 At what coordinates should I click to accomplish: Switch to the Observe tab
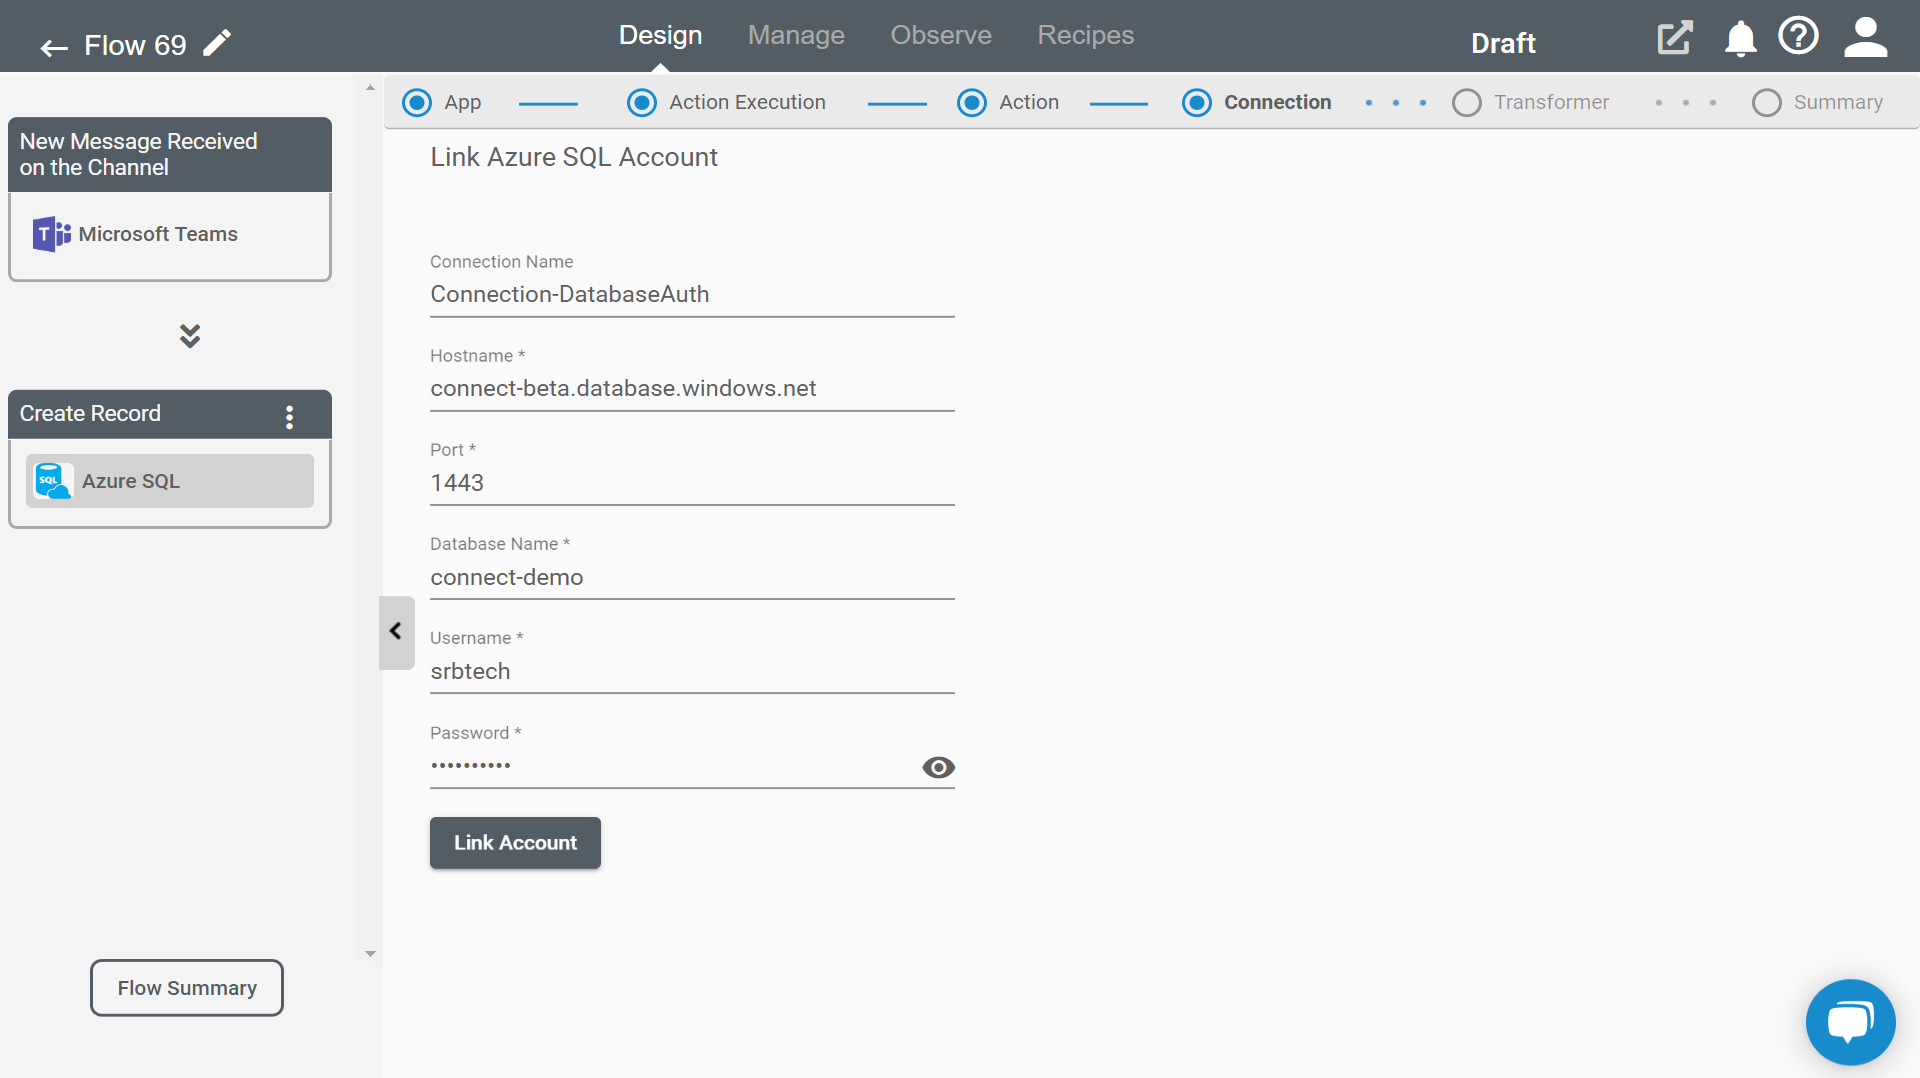coord(941,35)
